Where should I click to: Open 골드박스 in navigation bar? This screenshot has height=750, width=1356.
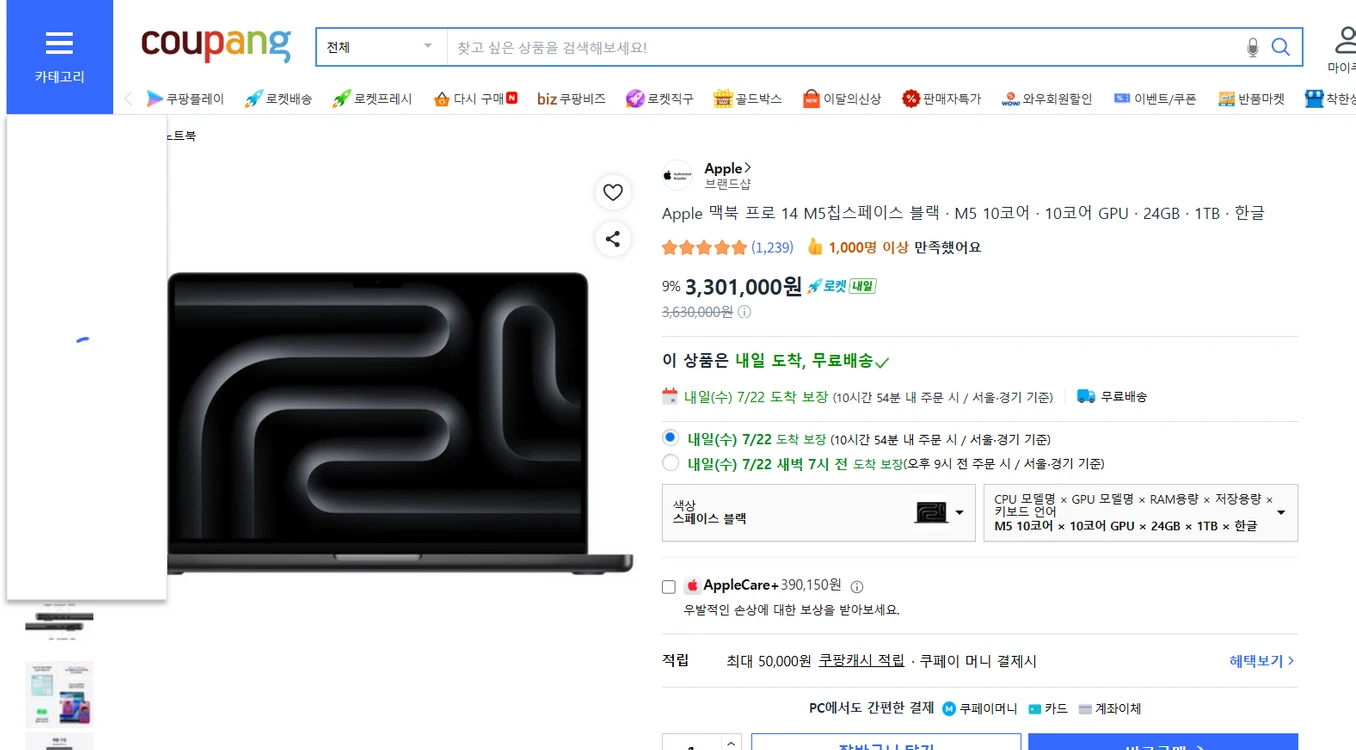click(747, 99)
